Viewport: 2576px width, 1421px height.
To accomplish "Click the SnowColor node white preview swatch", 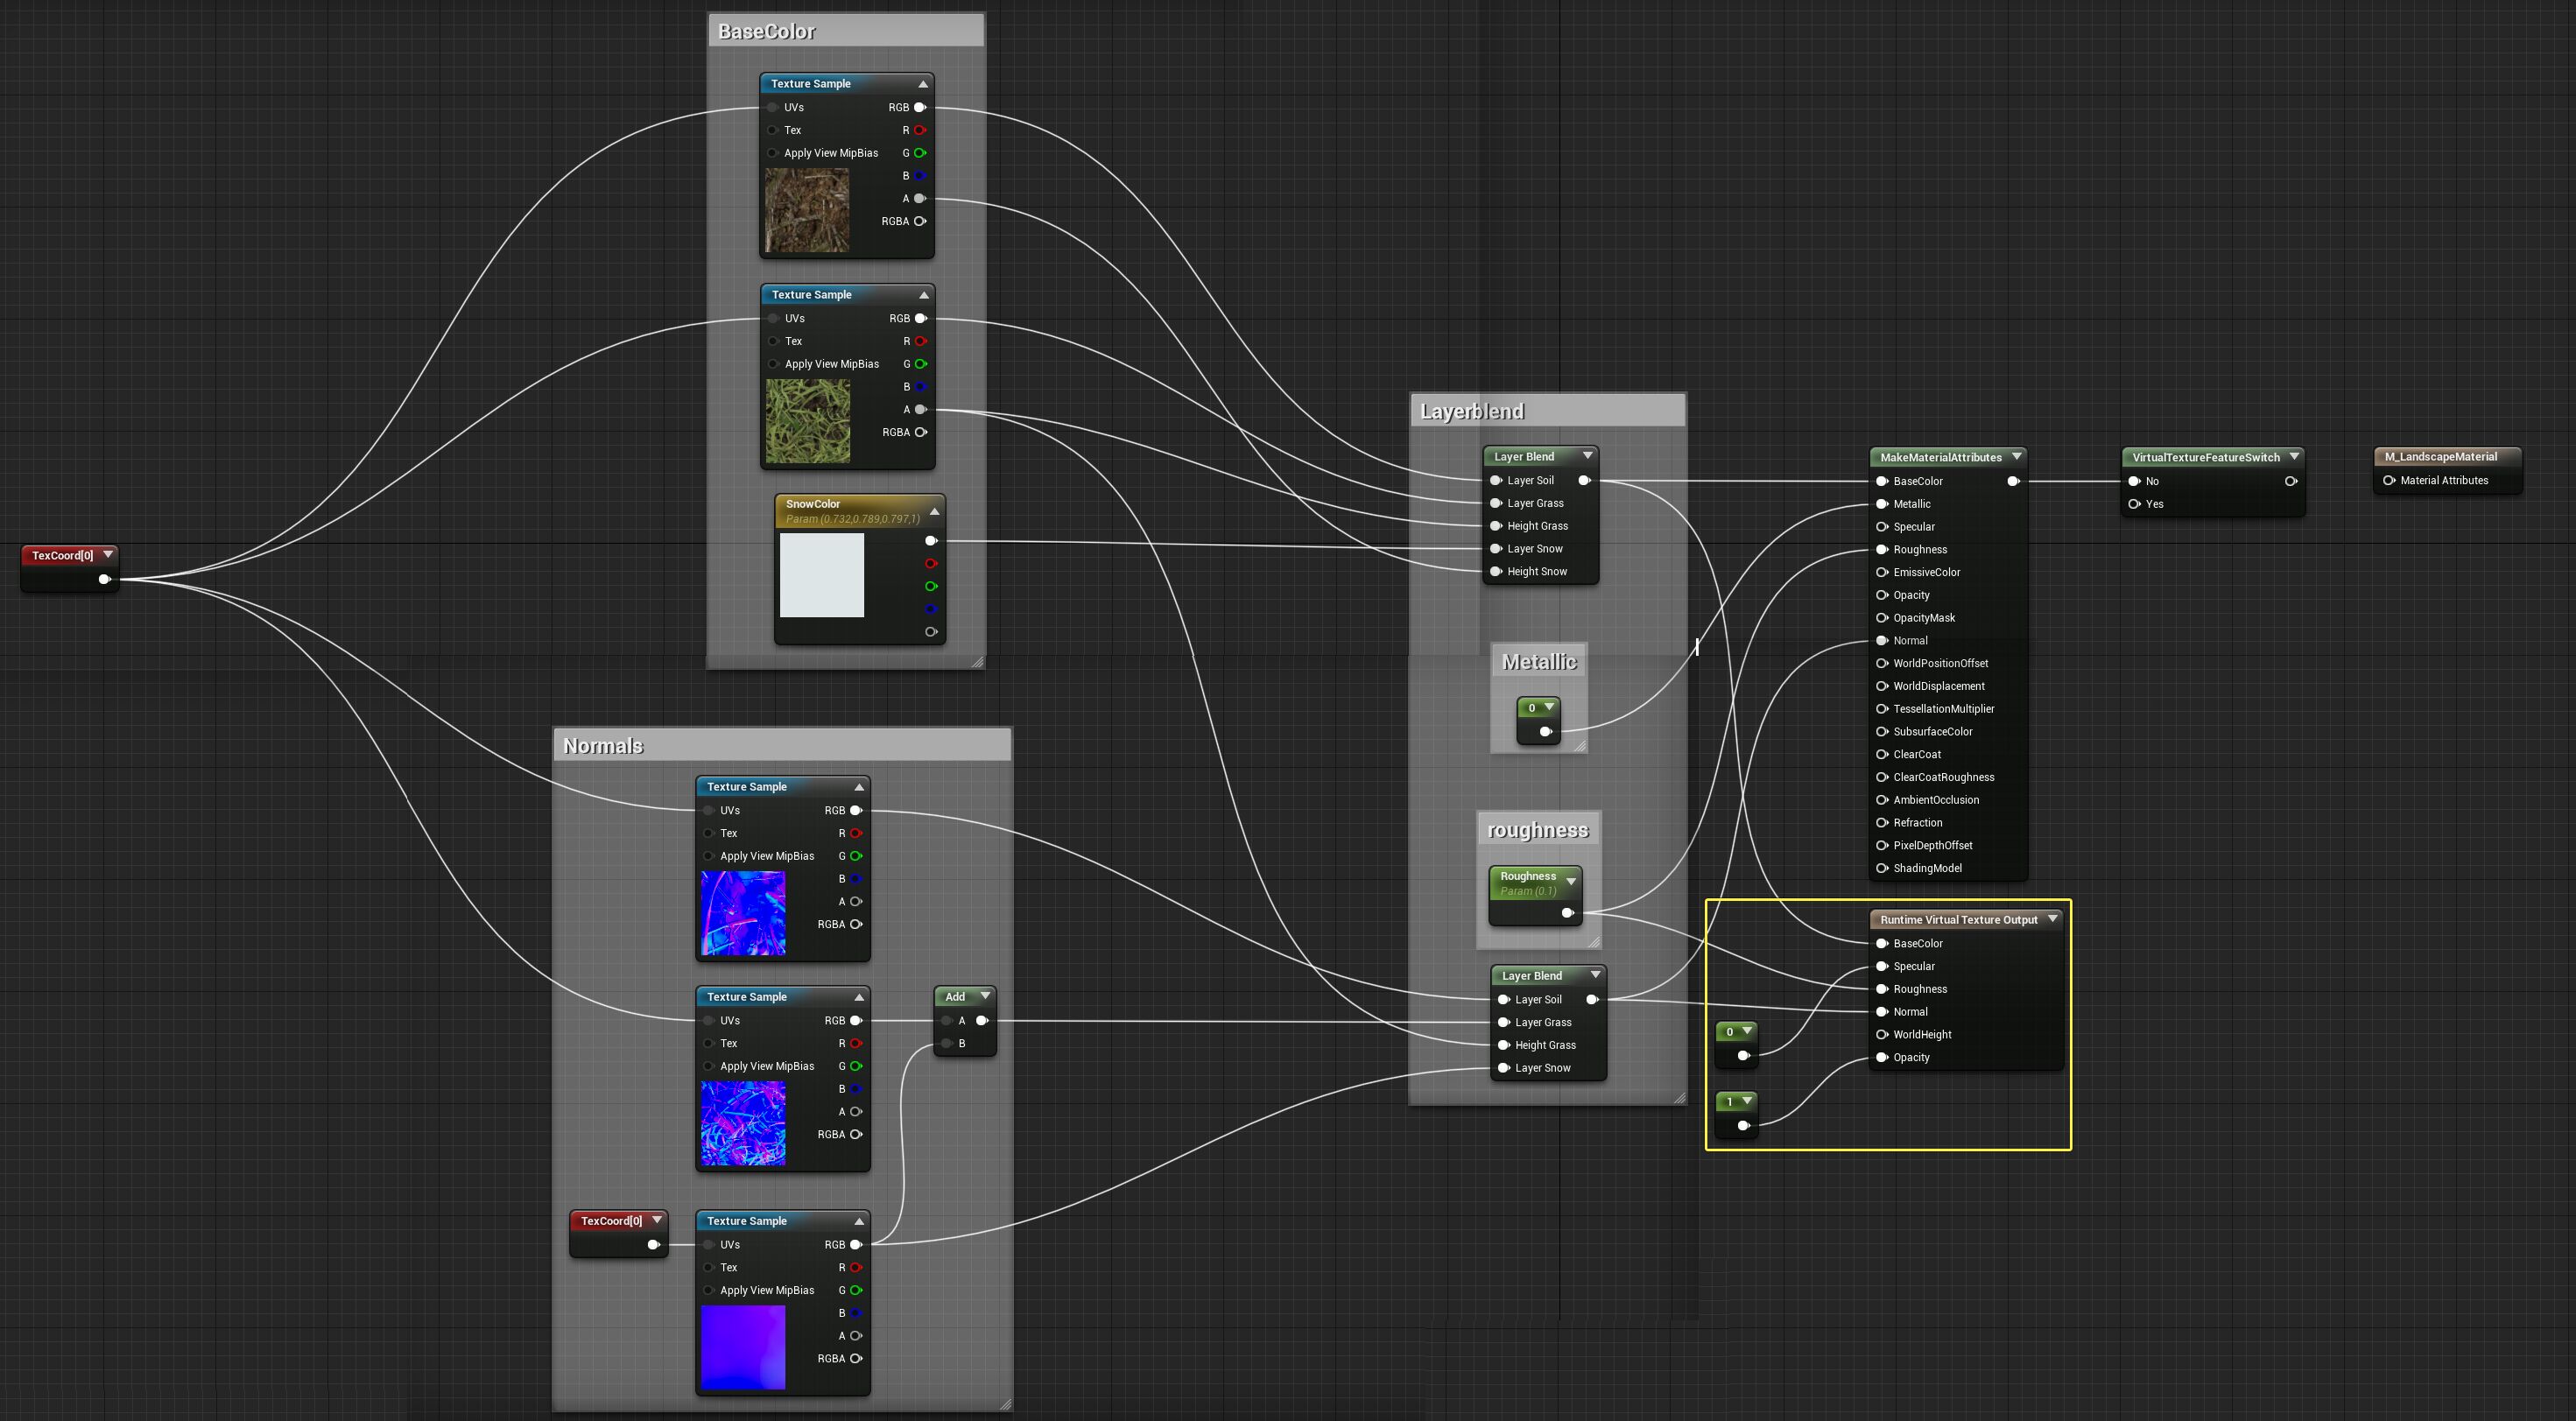I will pyautogui.click(x=821, y=575).
